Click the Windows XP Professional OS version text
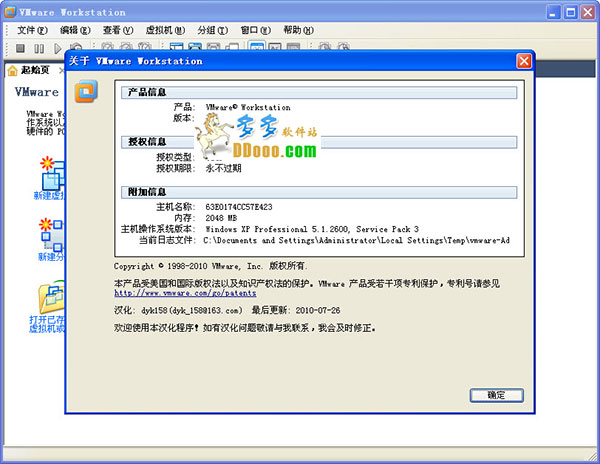 coord(312,229)
